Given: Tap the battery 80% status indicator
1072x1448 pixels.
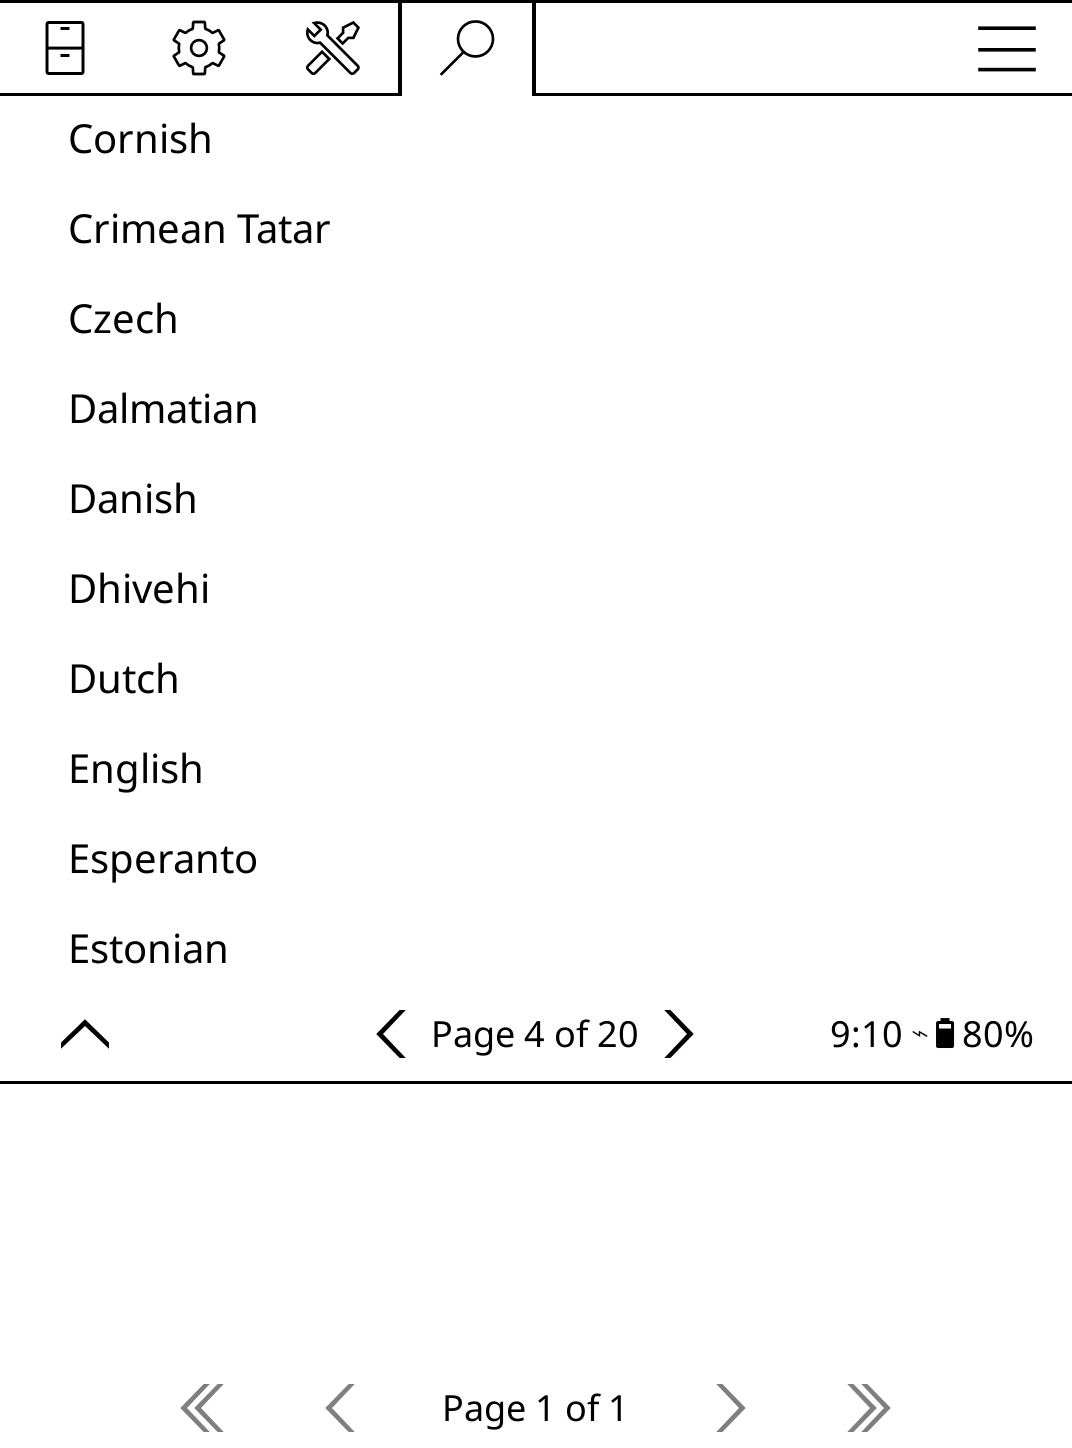Looking at the screenshot, I should [984, 1034].
